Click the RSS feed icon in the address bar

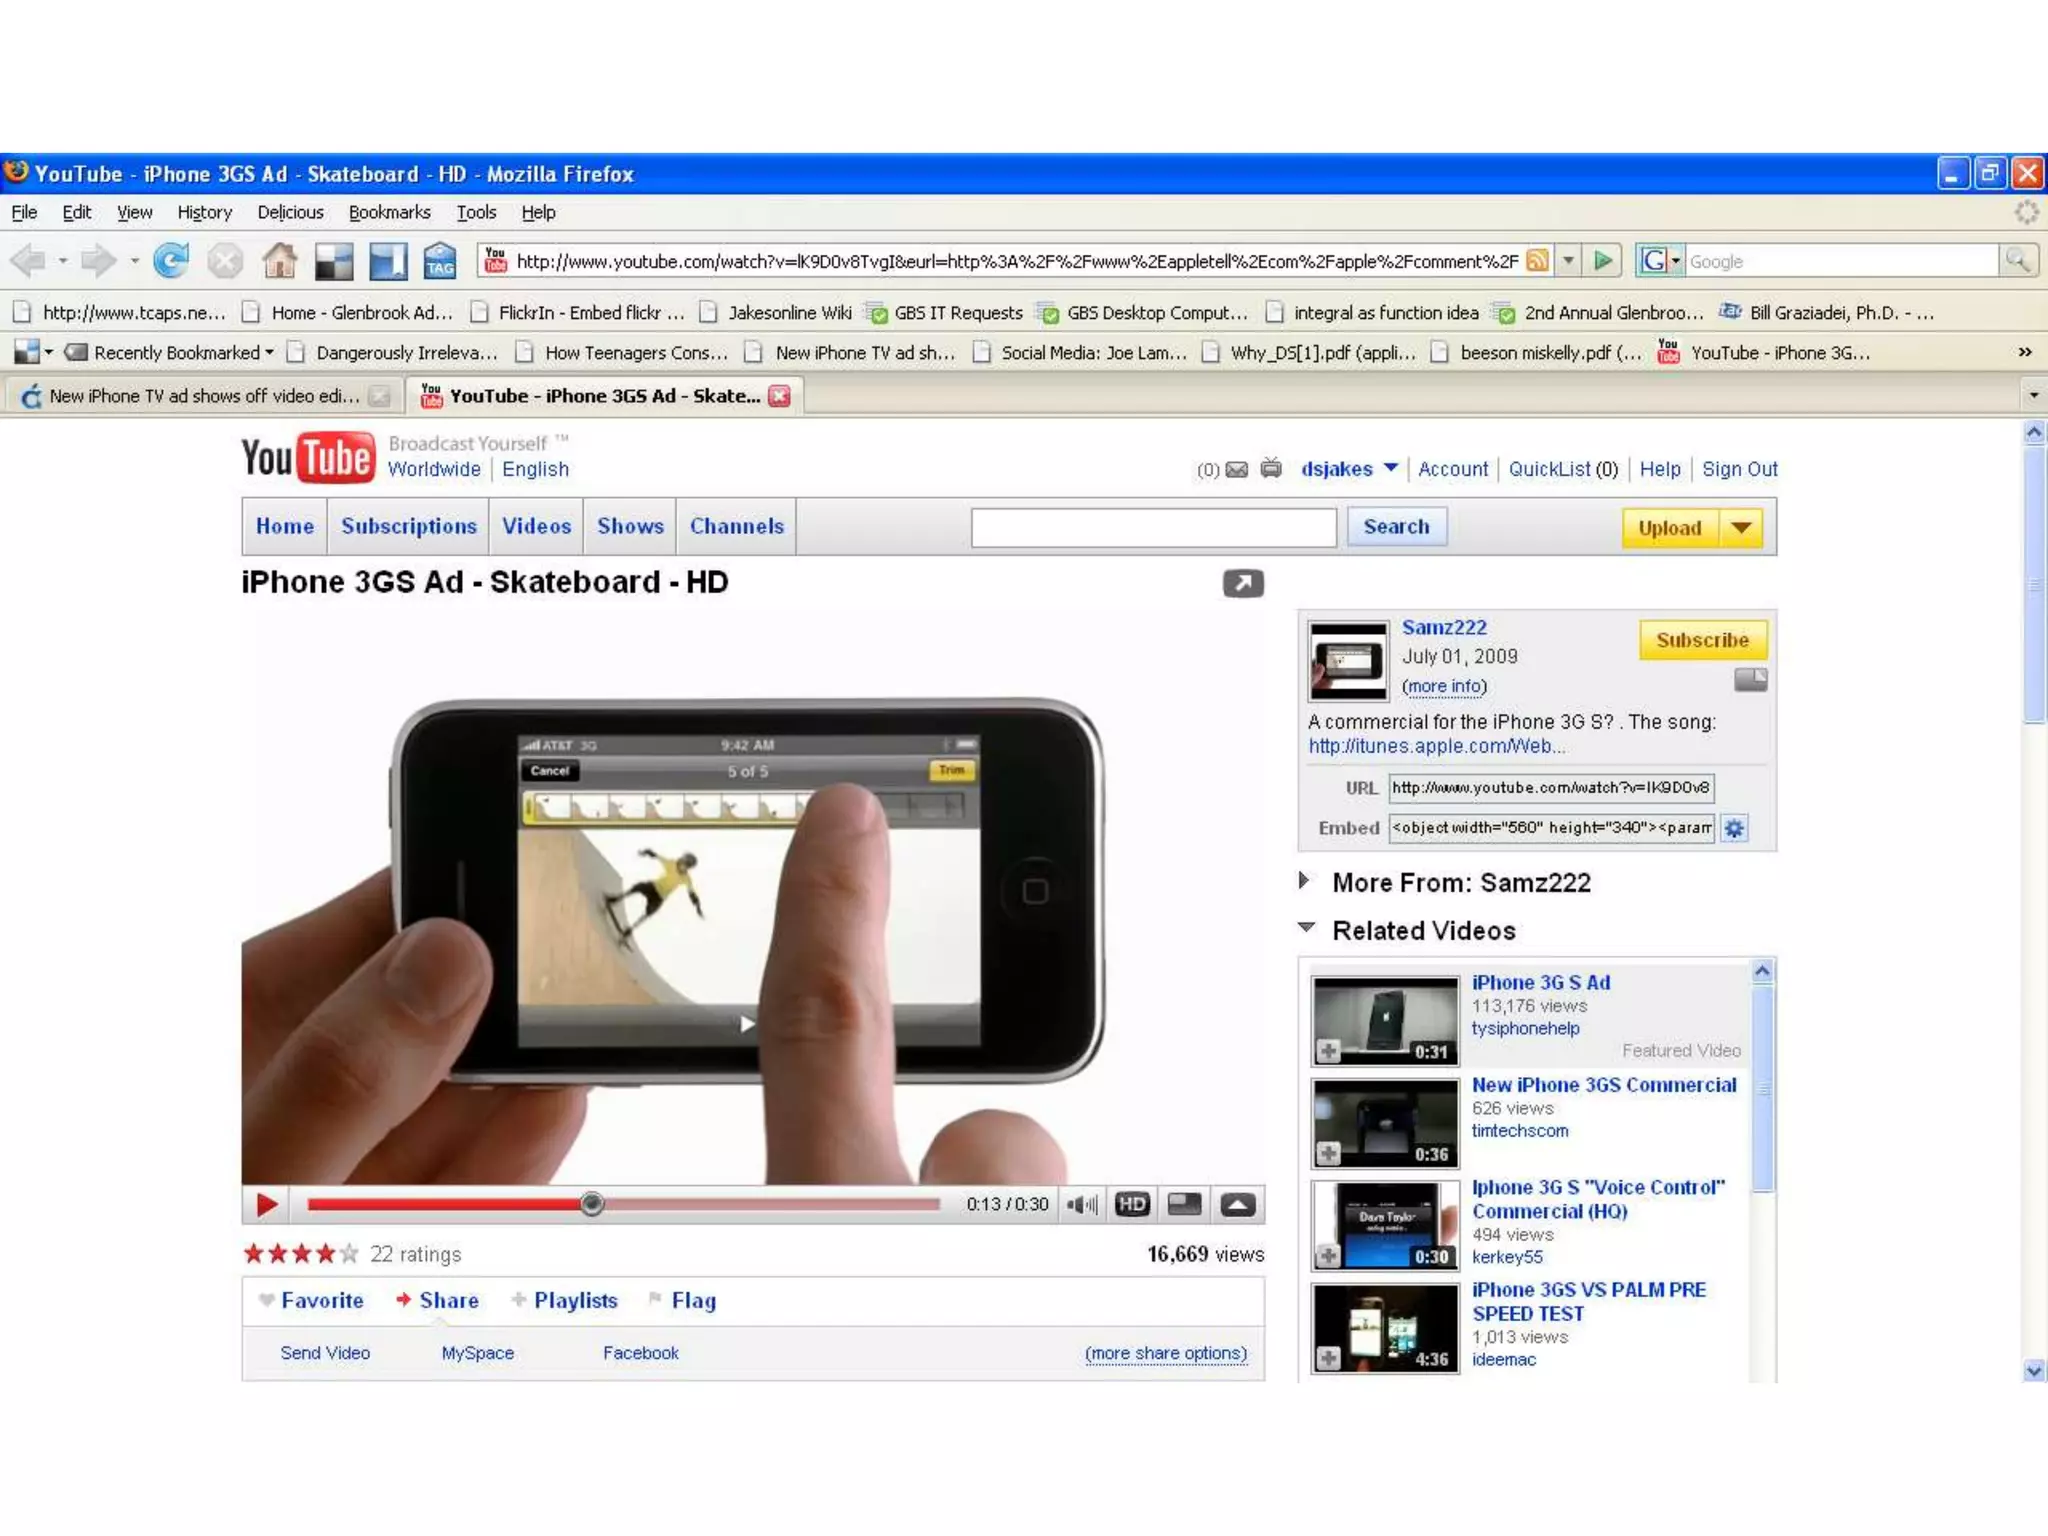(x=1537, y=261)
